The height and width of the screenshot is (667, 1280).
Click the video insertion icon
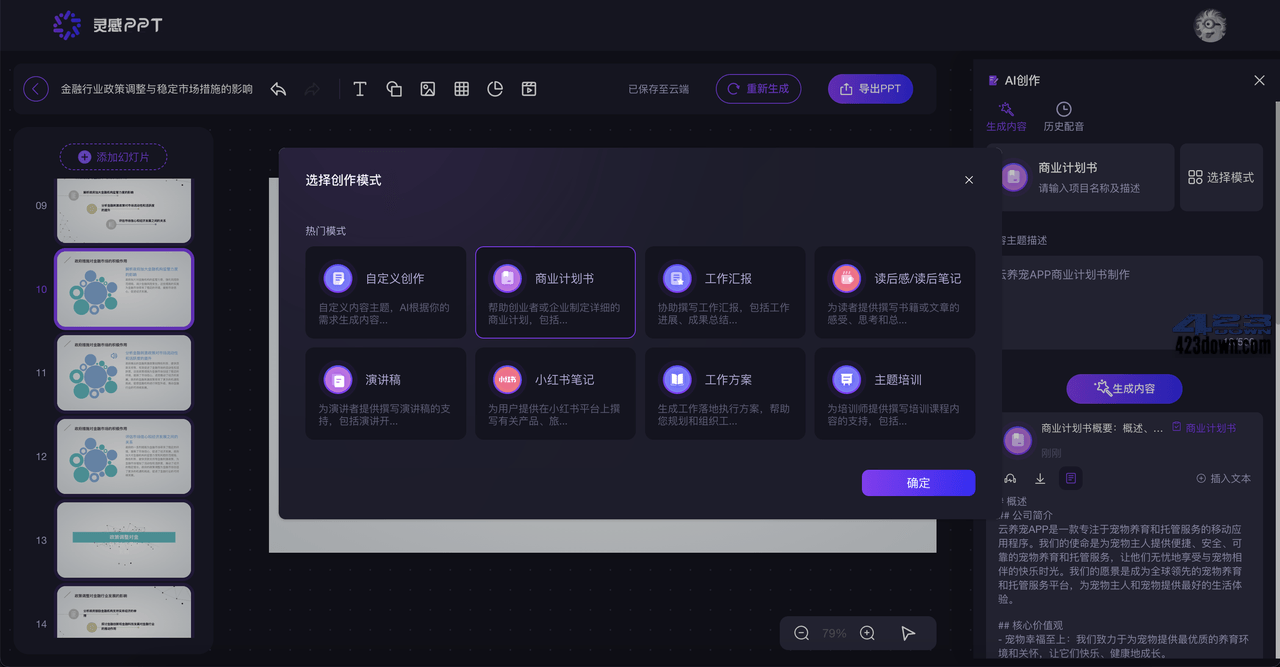529,88
